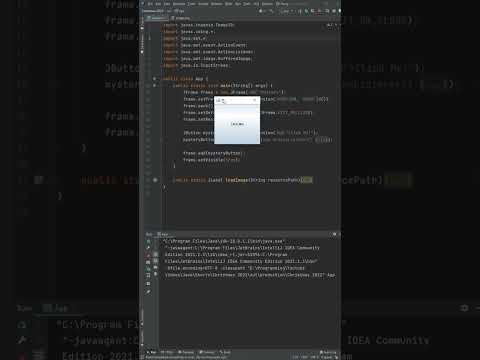The image size is (480, 360).
Task: Click the run gutter icon beside class App
Action: tap(154, 79)
